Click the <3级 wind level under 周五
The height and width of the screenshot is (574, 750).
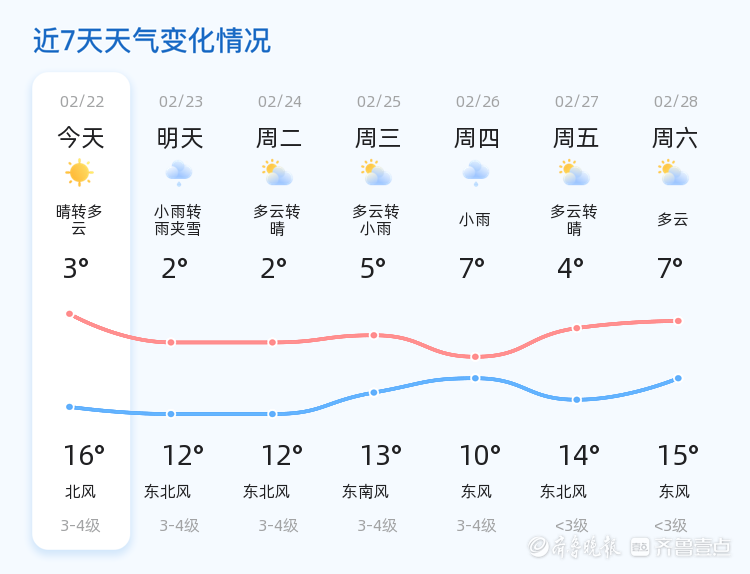tap(571, 525)
